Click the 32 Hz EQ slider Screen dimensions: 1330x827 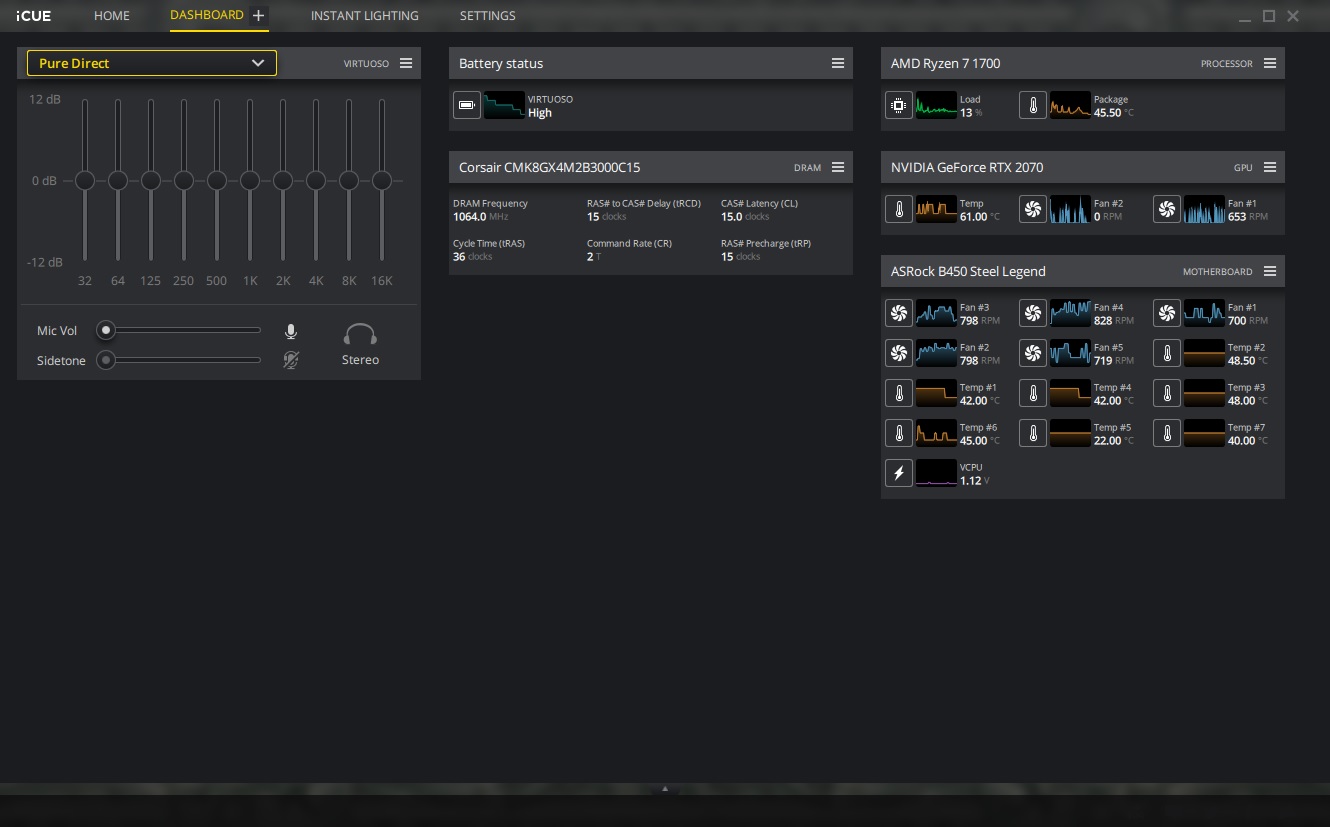pyautogui.click(x=85, y=180)
